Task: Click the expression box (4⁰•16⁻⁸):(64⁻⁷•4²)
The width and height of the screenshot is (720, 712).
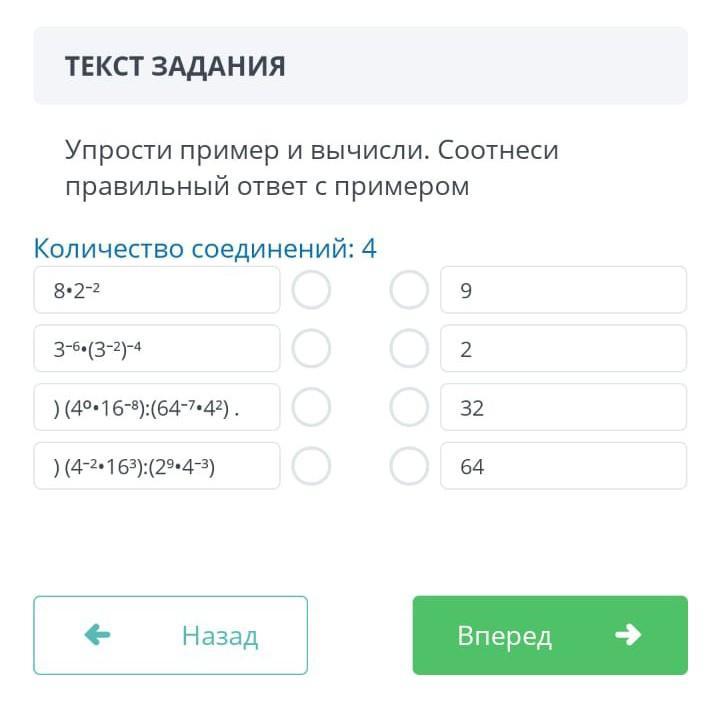Action: click(157, 407)
